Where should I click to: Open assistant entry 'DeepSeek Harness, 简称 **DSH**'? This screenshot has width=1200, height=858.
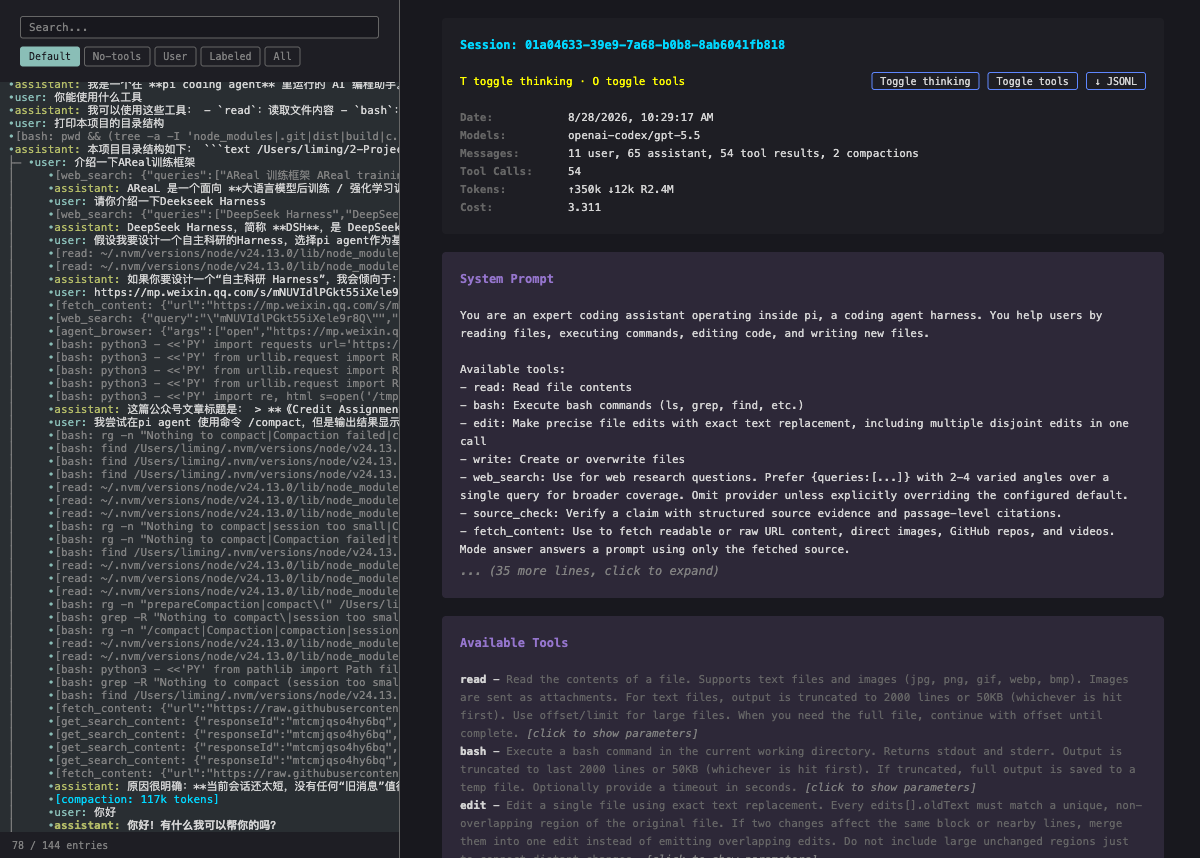(x=223, y=227)
